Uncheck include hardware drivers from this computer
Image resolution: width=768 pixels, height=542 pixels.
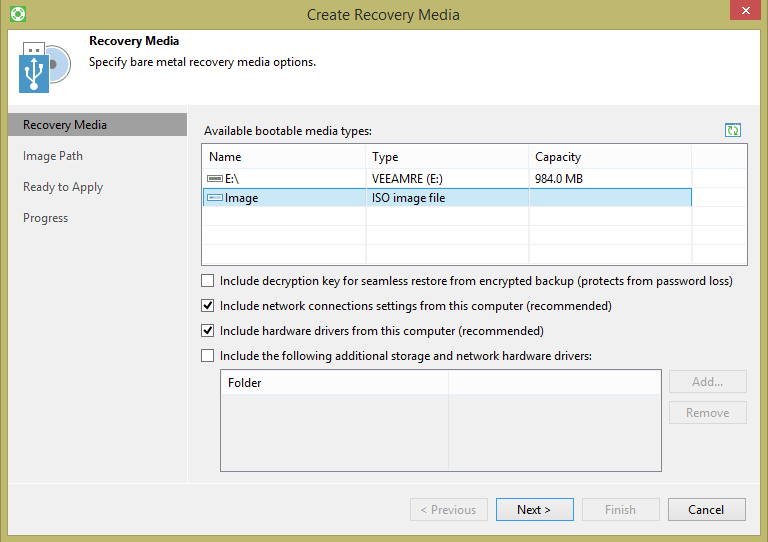[208, 331]
